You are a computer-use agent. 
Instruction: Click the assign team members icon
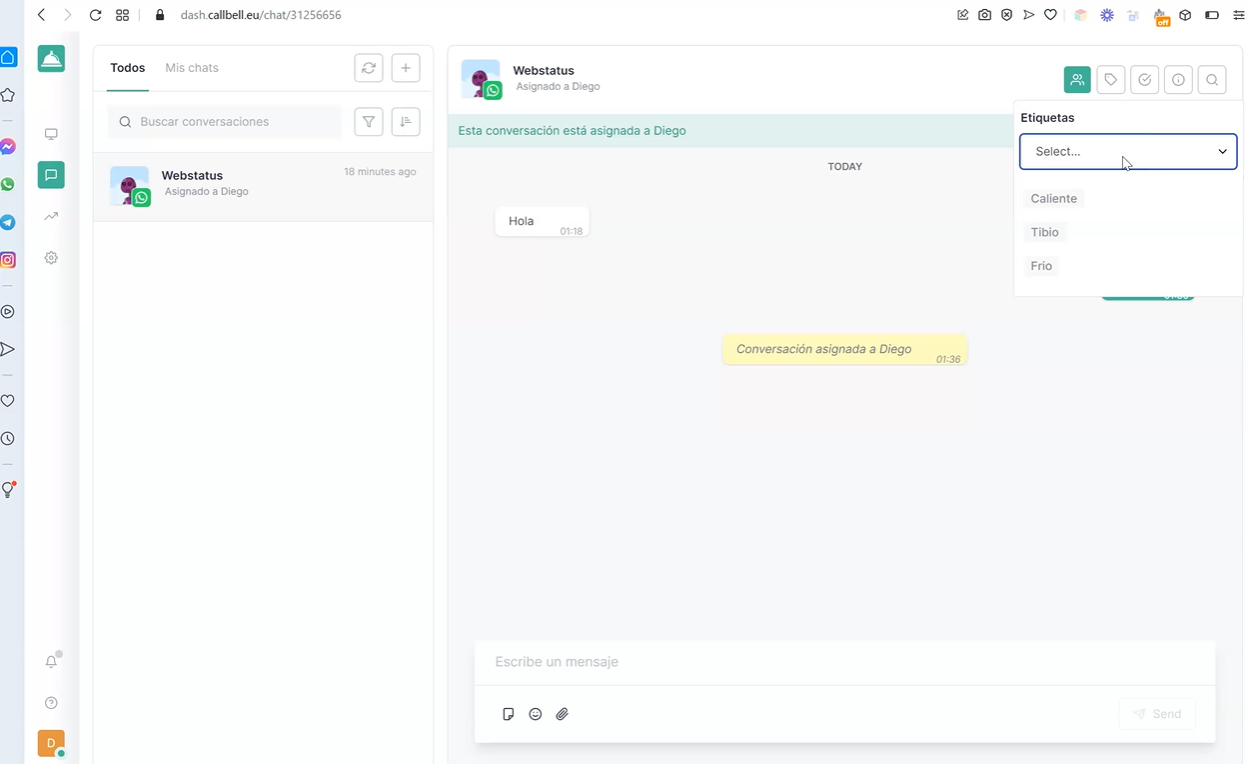point(1077,80)
